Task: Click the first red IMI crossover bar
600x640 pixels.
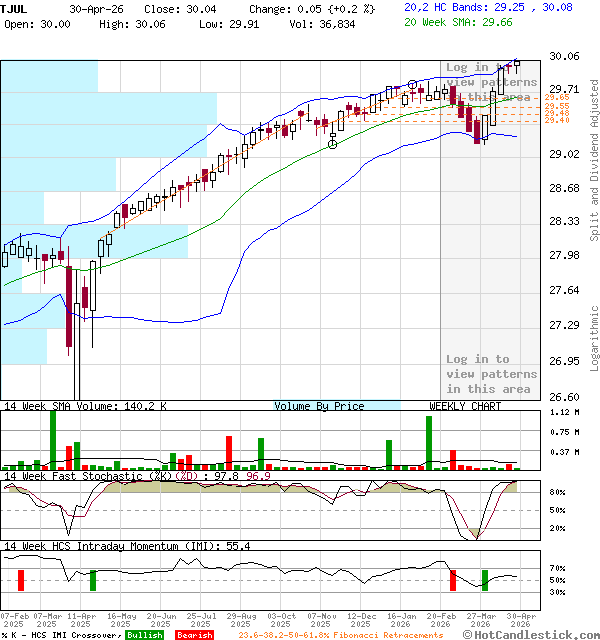Action: point(20,580)
